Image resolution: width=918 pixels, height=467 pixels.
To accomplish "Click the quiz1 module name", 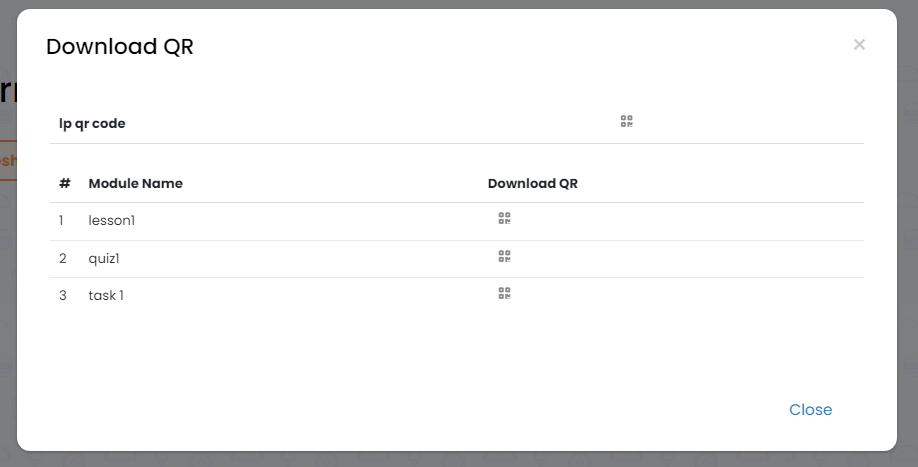I will coord(107,258).
